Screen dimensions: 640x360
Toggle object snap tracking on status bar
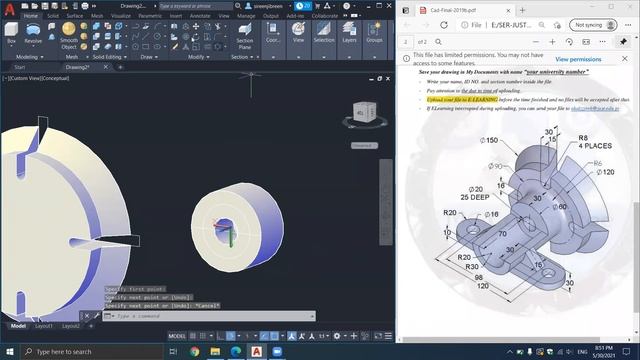click(264, 336)
